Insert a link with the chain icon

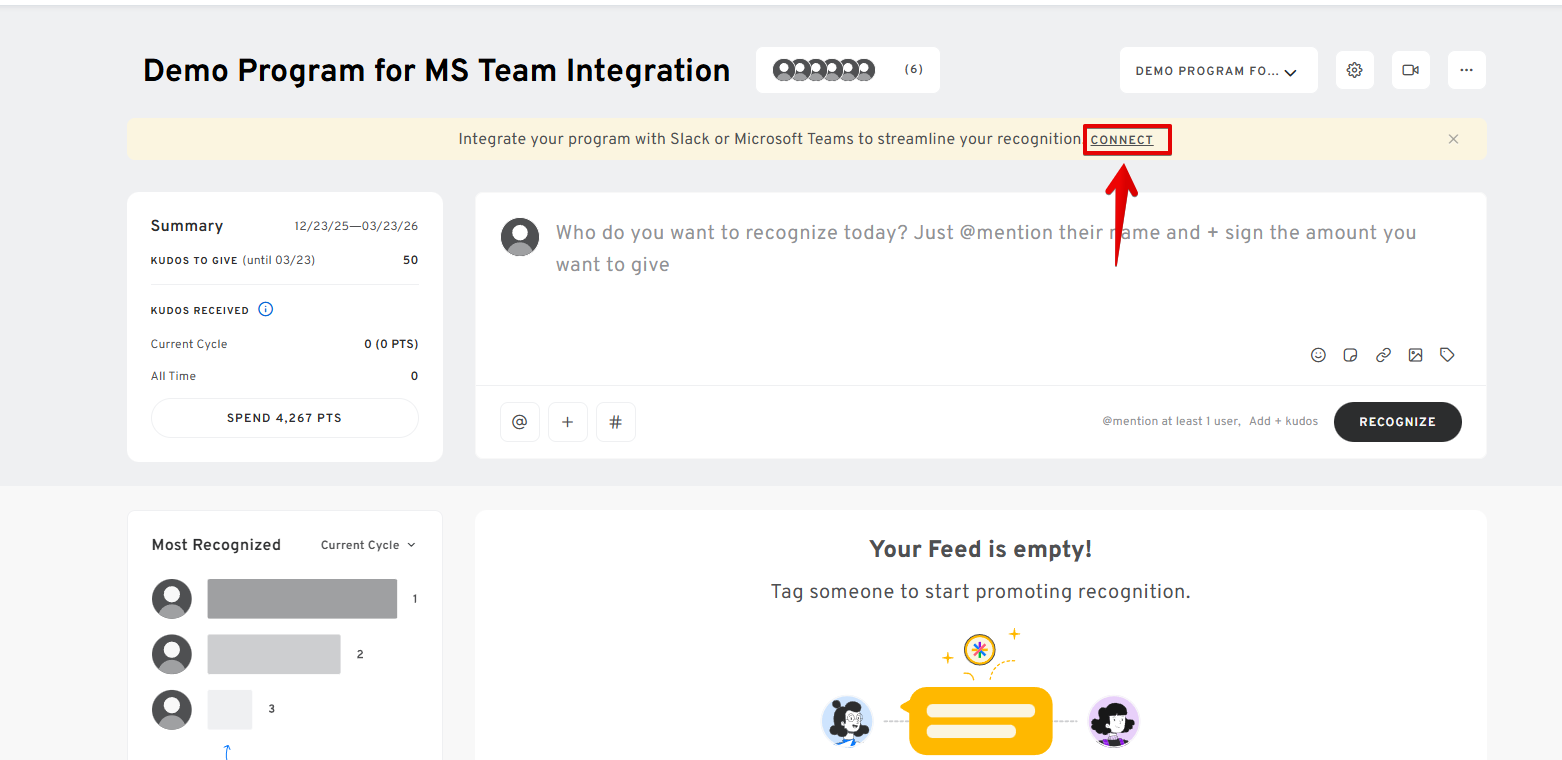pyautogui.click(x=1383, y=355)
